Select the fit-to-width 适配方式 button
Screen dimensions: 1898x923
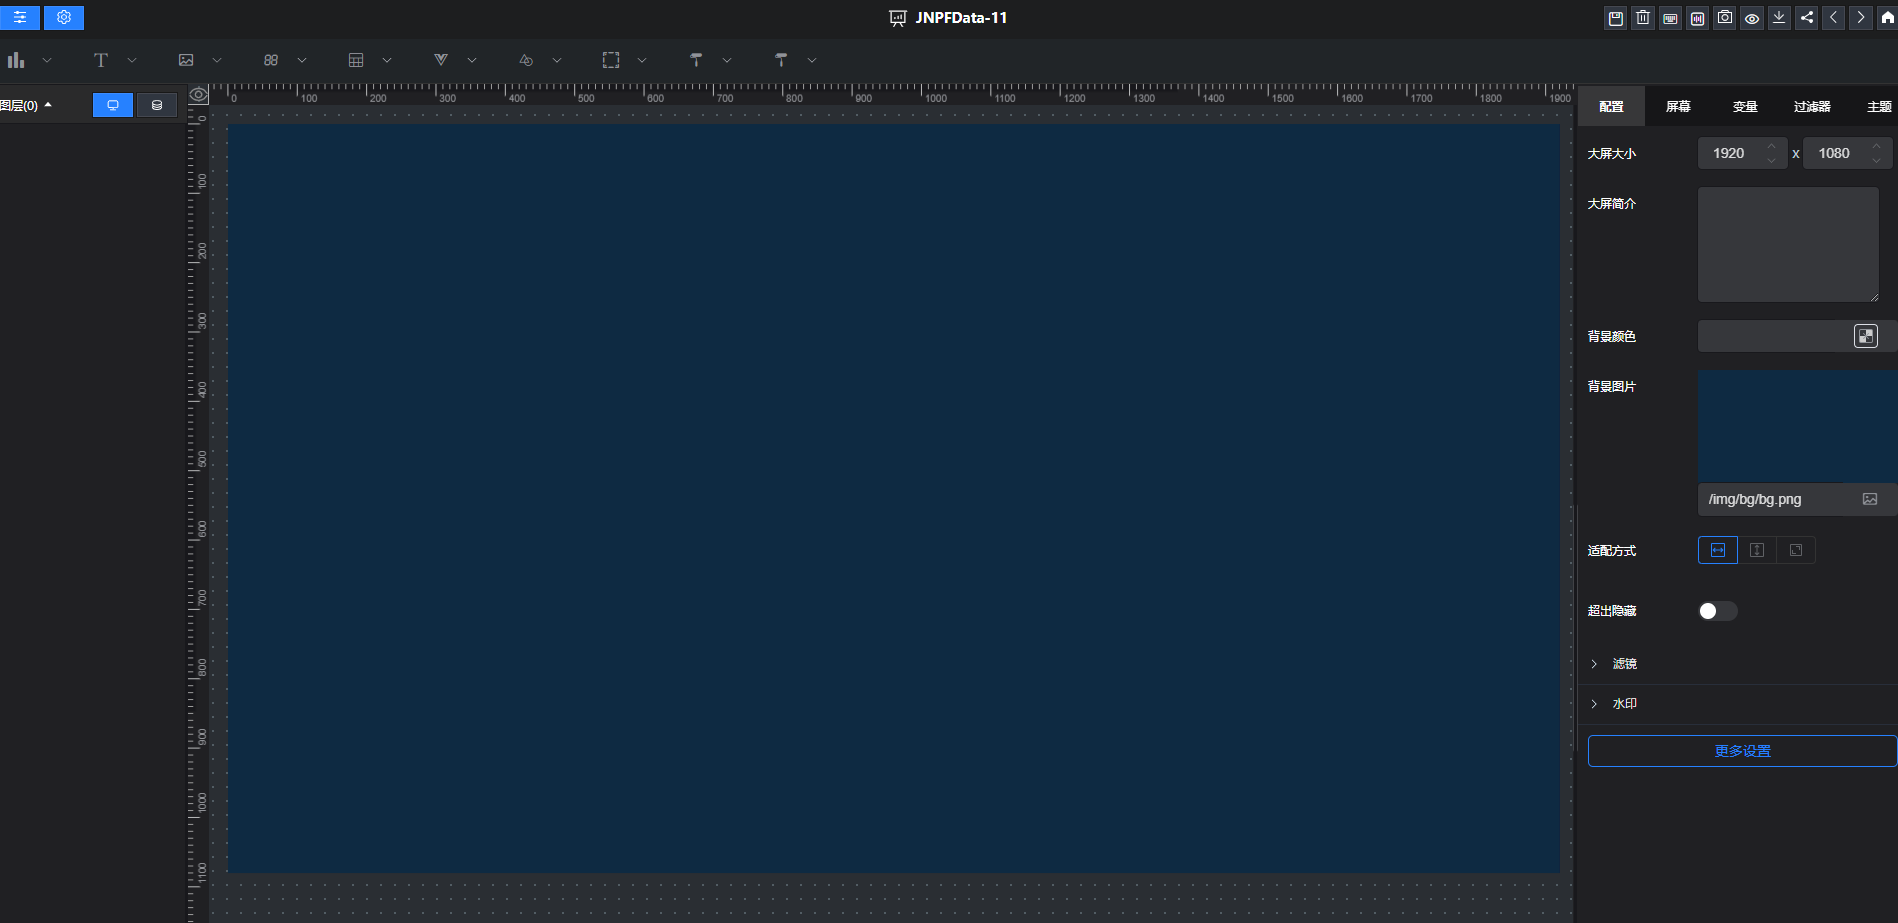click(1717, 550)
